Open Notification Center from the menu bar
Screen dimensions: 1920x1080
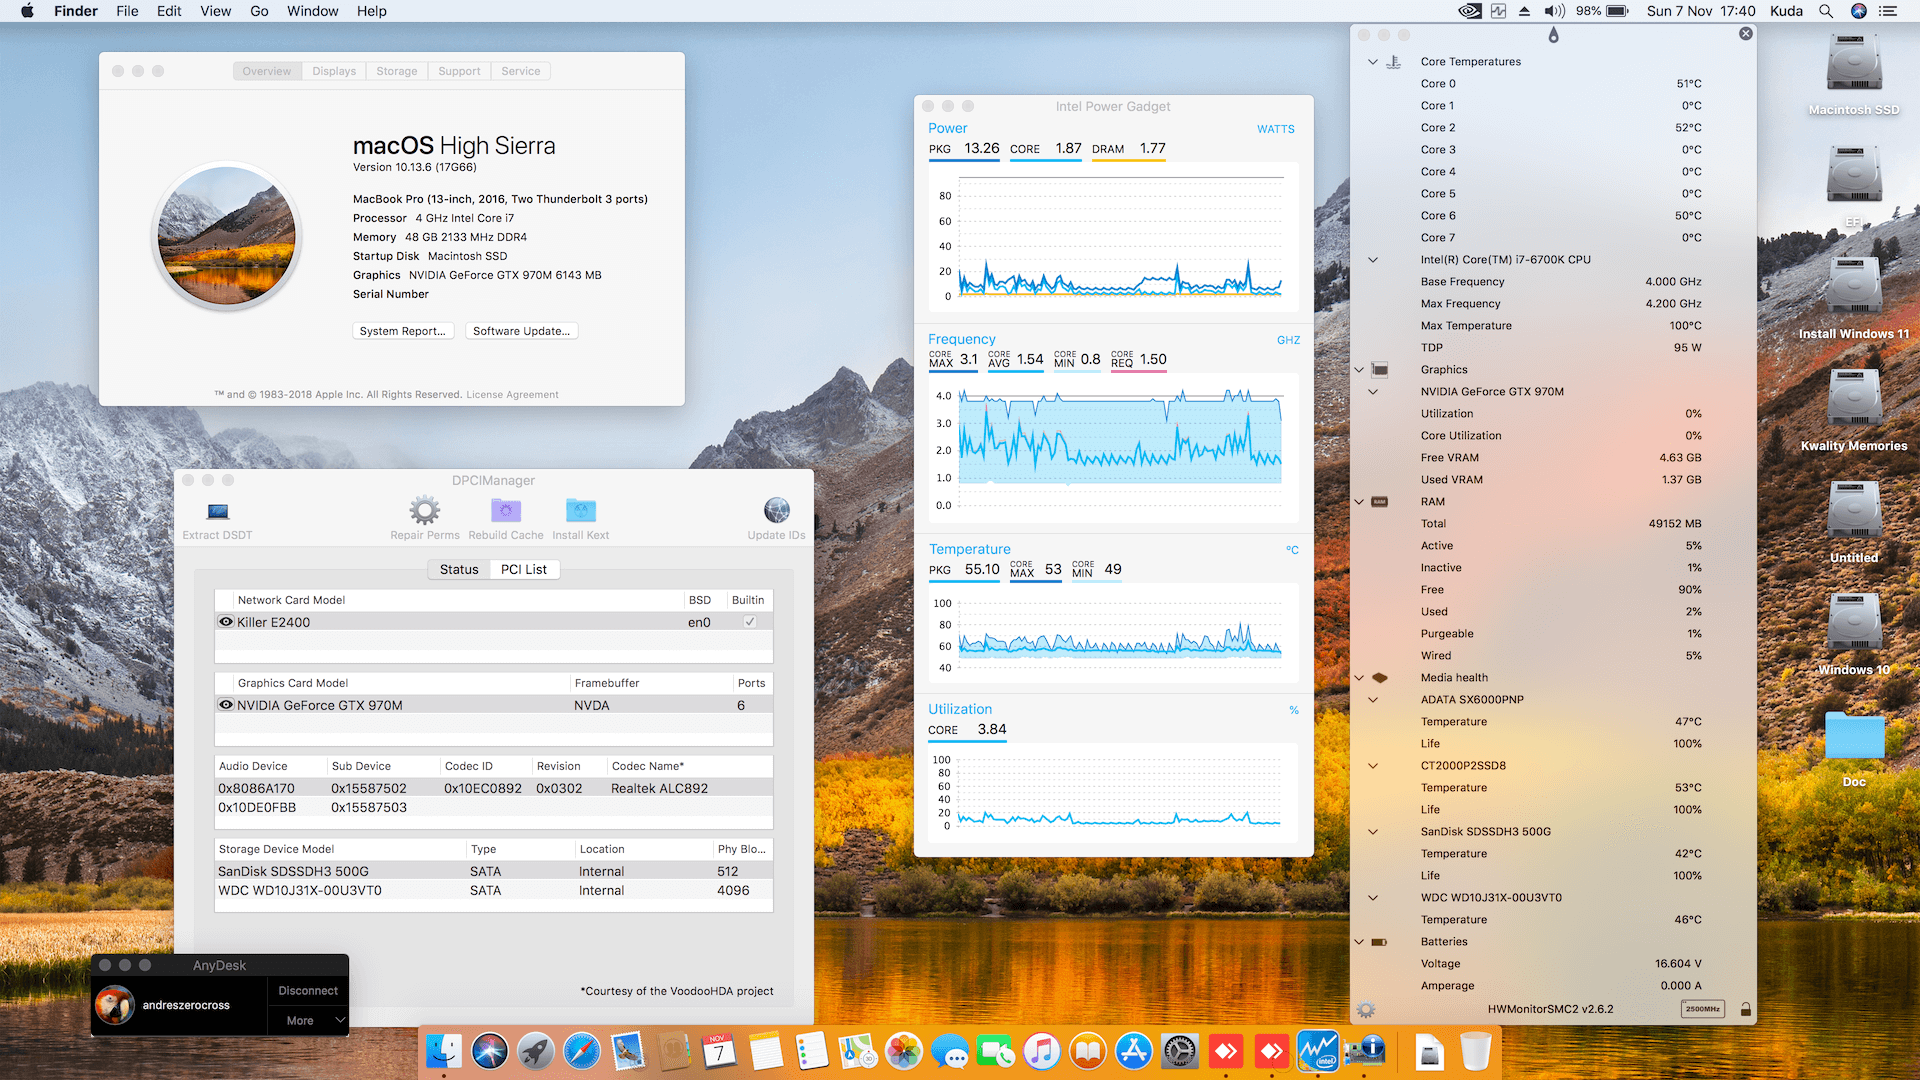pos(1888,11)
